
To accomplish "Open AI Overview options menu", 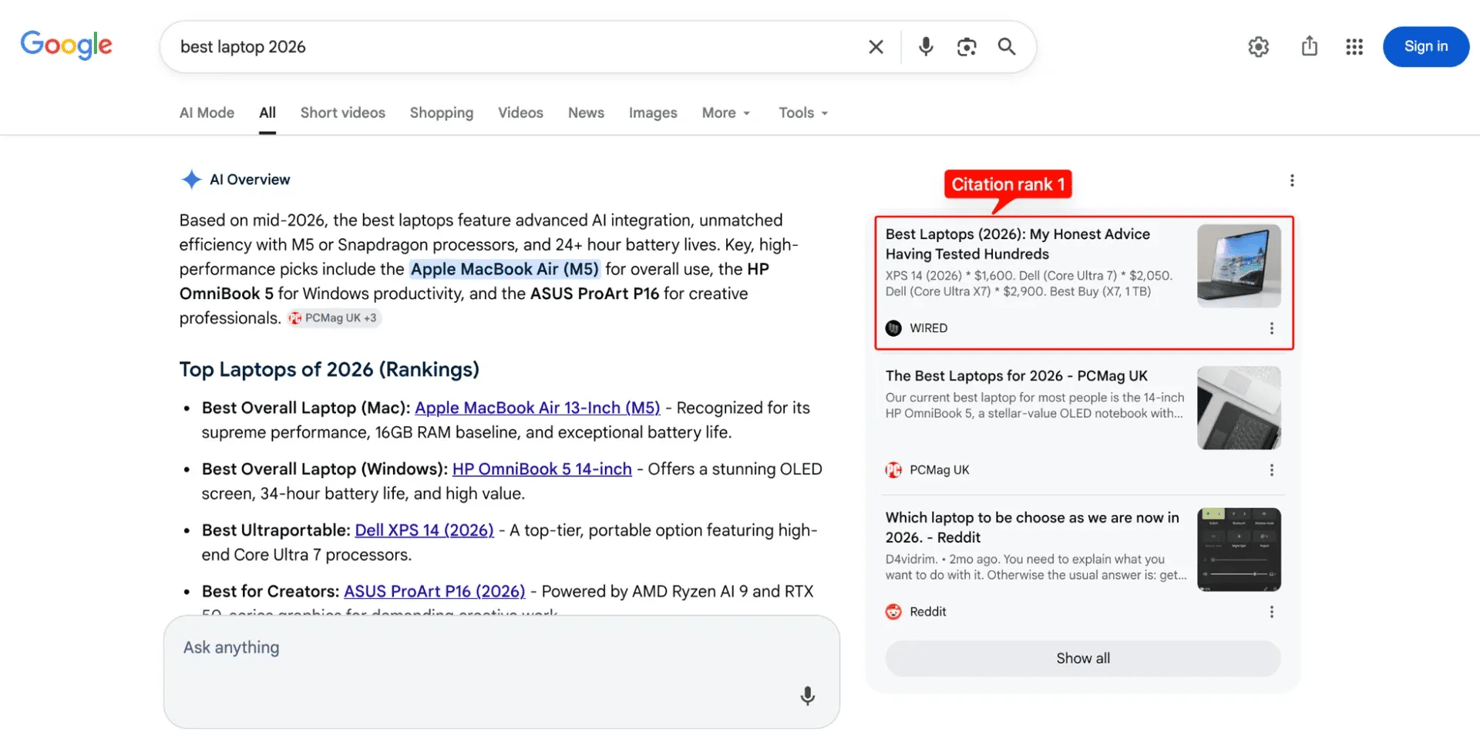I will (x=1292, y=180).
